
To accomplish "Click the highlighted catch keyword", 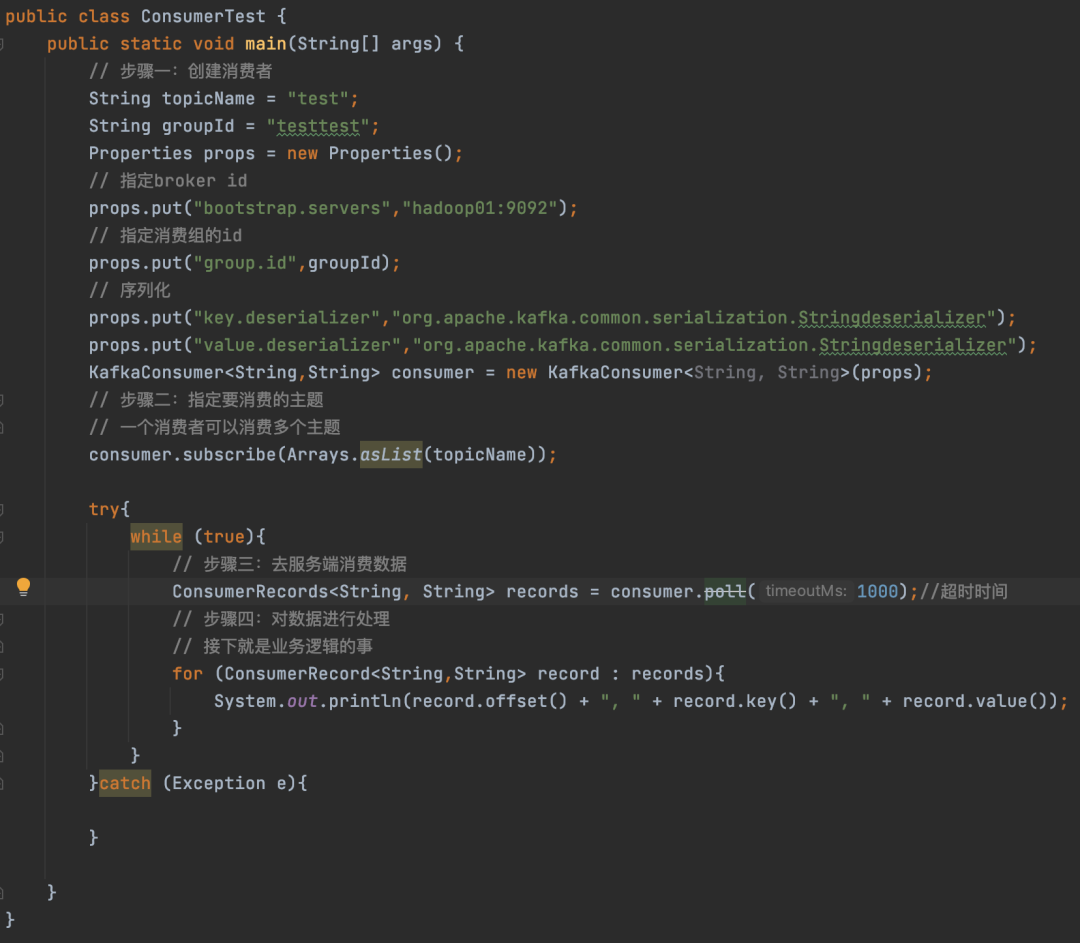I will coord(125,783).
